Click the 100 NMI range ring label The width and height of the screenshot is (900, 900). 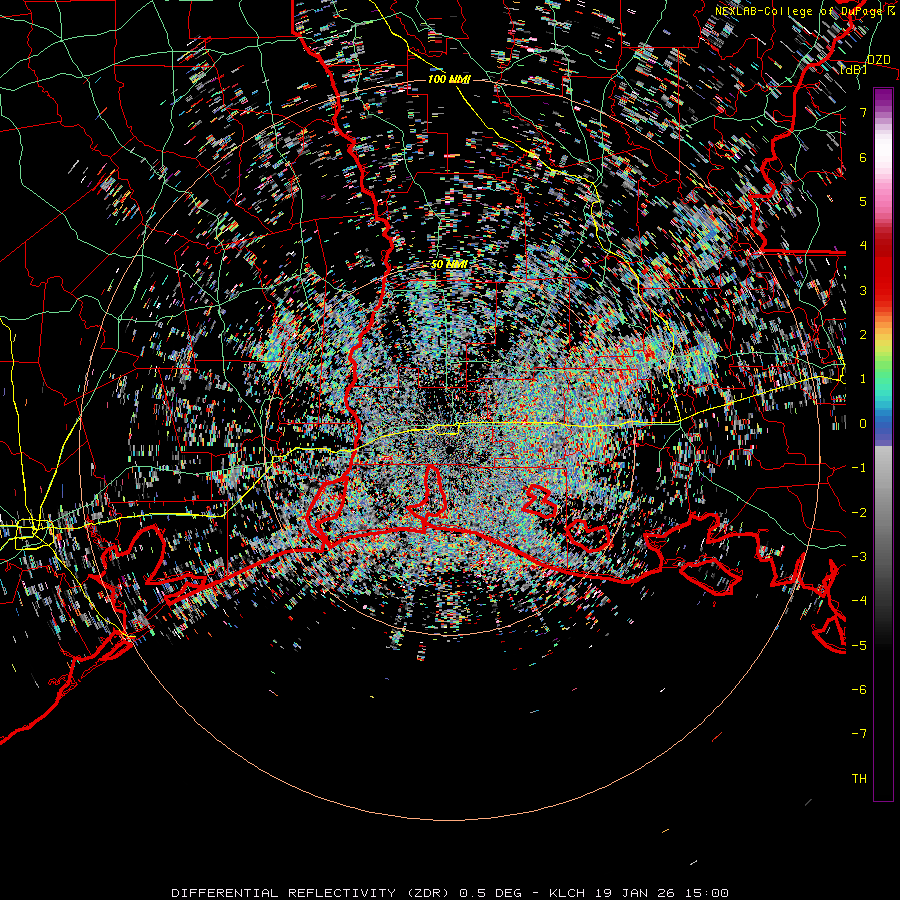[x=449, y=79]
